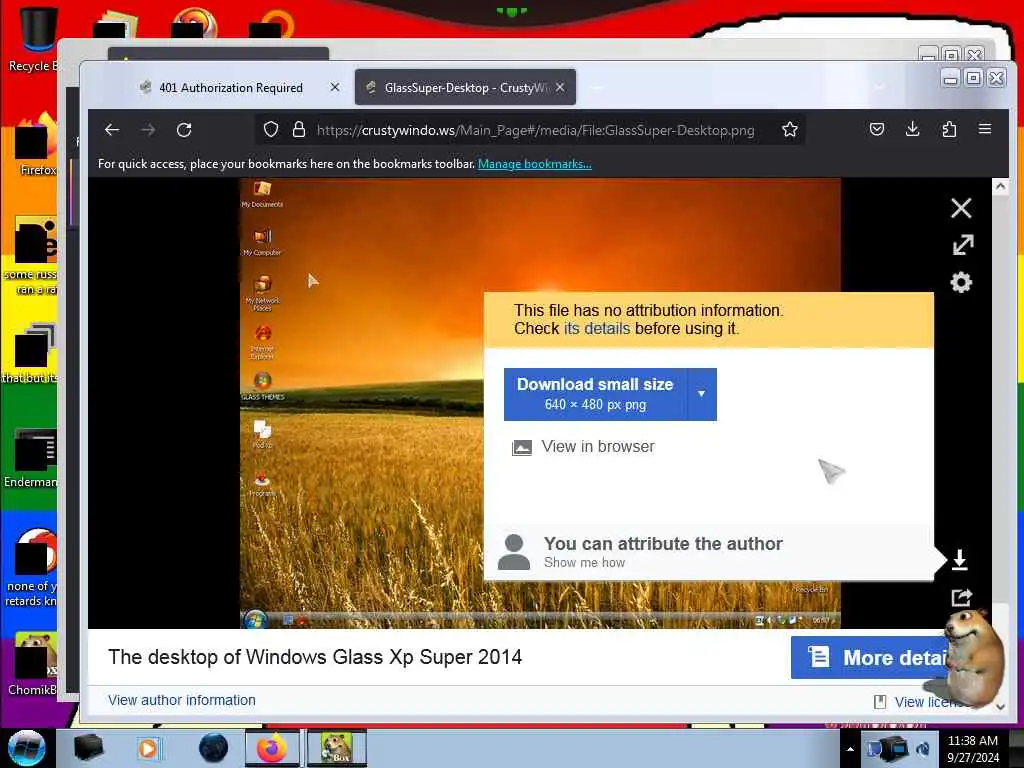Expand the image to full screen
This screenshot has width=1024, height=768.
pyautogui.click(x=963, y=245)
